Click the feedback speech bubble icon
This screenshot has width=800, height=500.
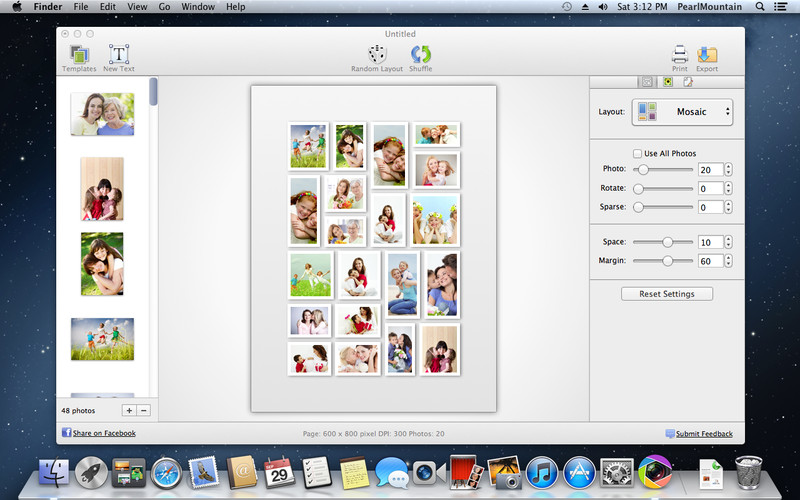(x=670, y=434)
